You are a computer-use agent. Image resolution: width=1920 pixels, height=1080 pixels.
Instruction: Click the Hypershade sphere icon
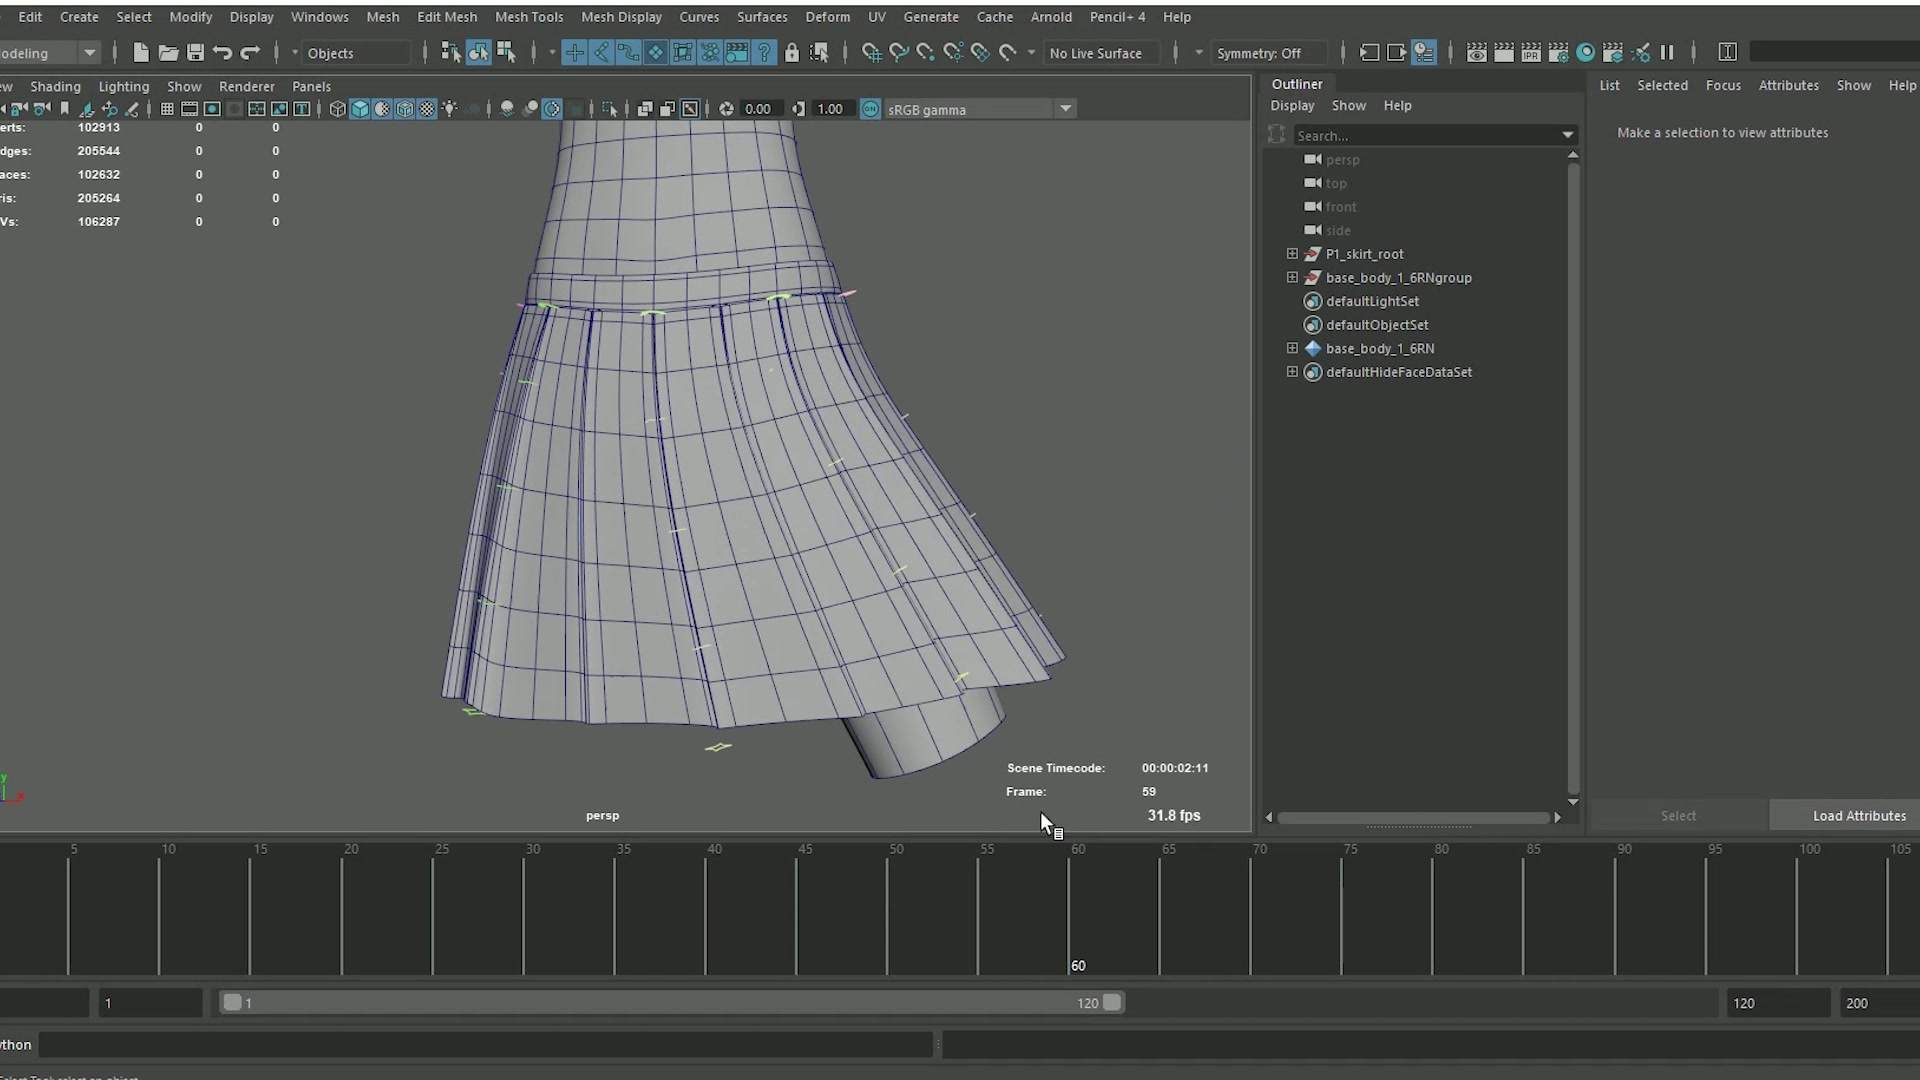pos(1586,53)
